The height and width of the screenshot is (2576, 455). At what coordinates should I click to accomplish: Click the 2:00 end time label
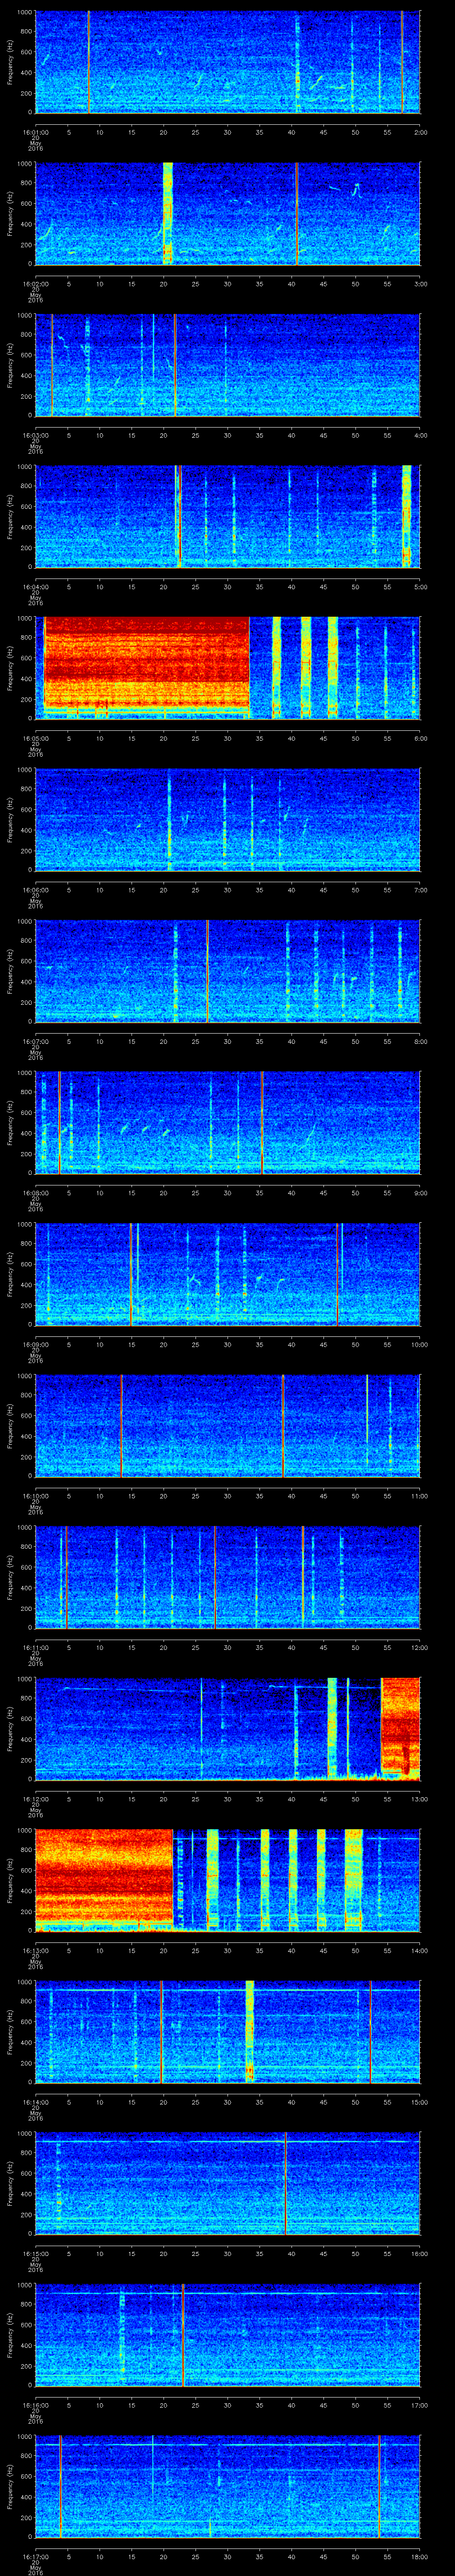(420, 132)
